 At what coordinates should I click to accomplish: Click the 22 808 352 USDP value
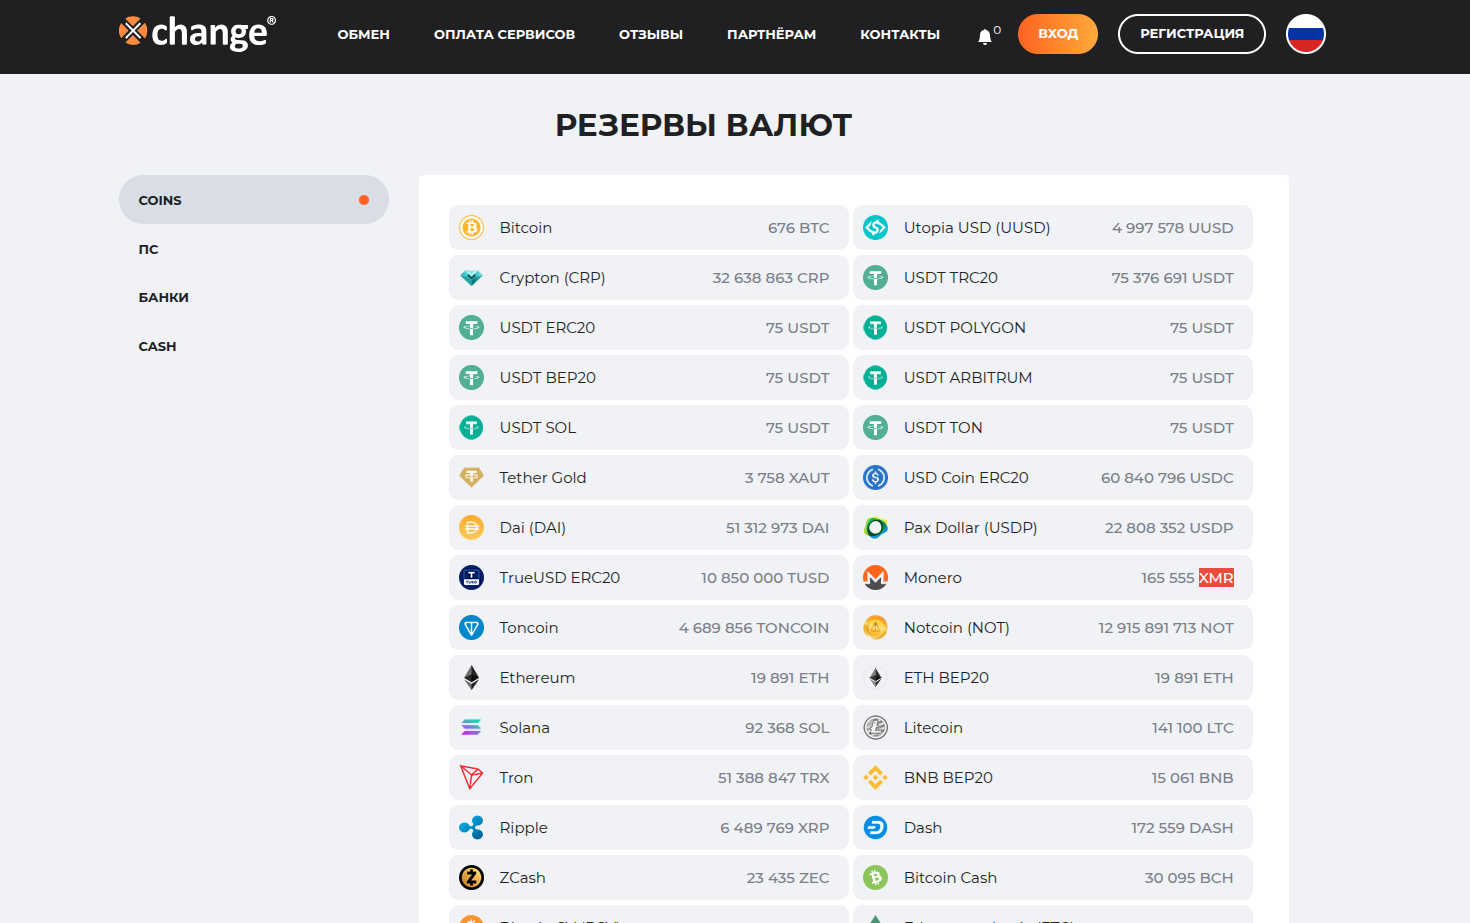(1169, 528)
